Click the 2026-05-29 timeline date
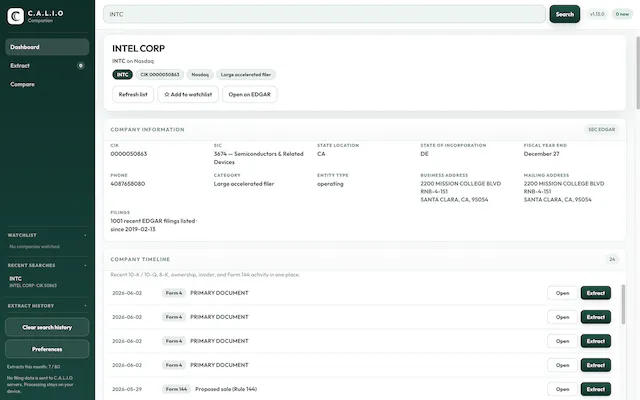Image resolution: width=640 pixels, height=400 pixels. pos(127,389)
